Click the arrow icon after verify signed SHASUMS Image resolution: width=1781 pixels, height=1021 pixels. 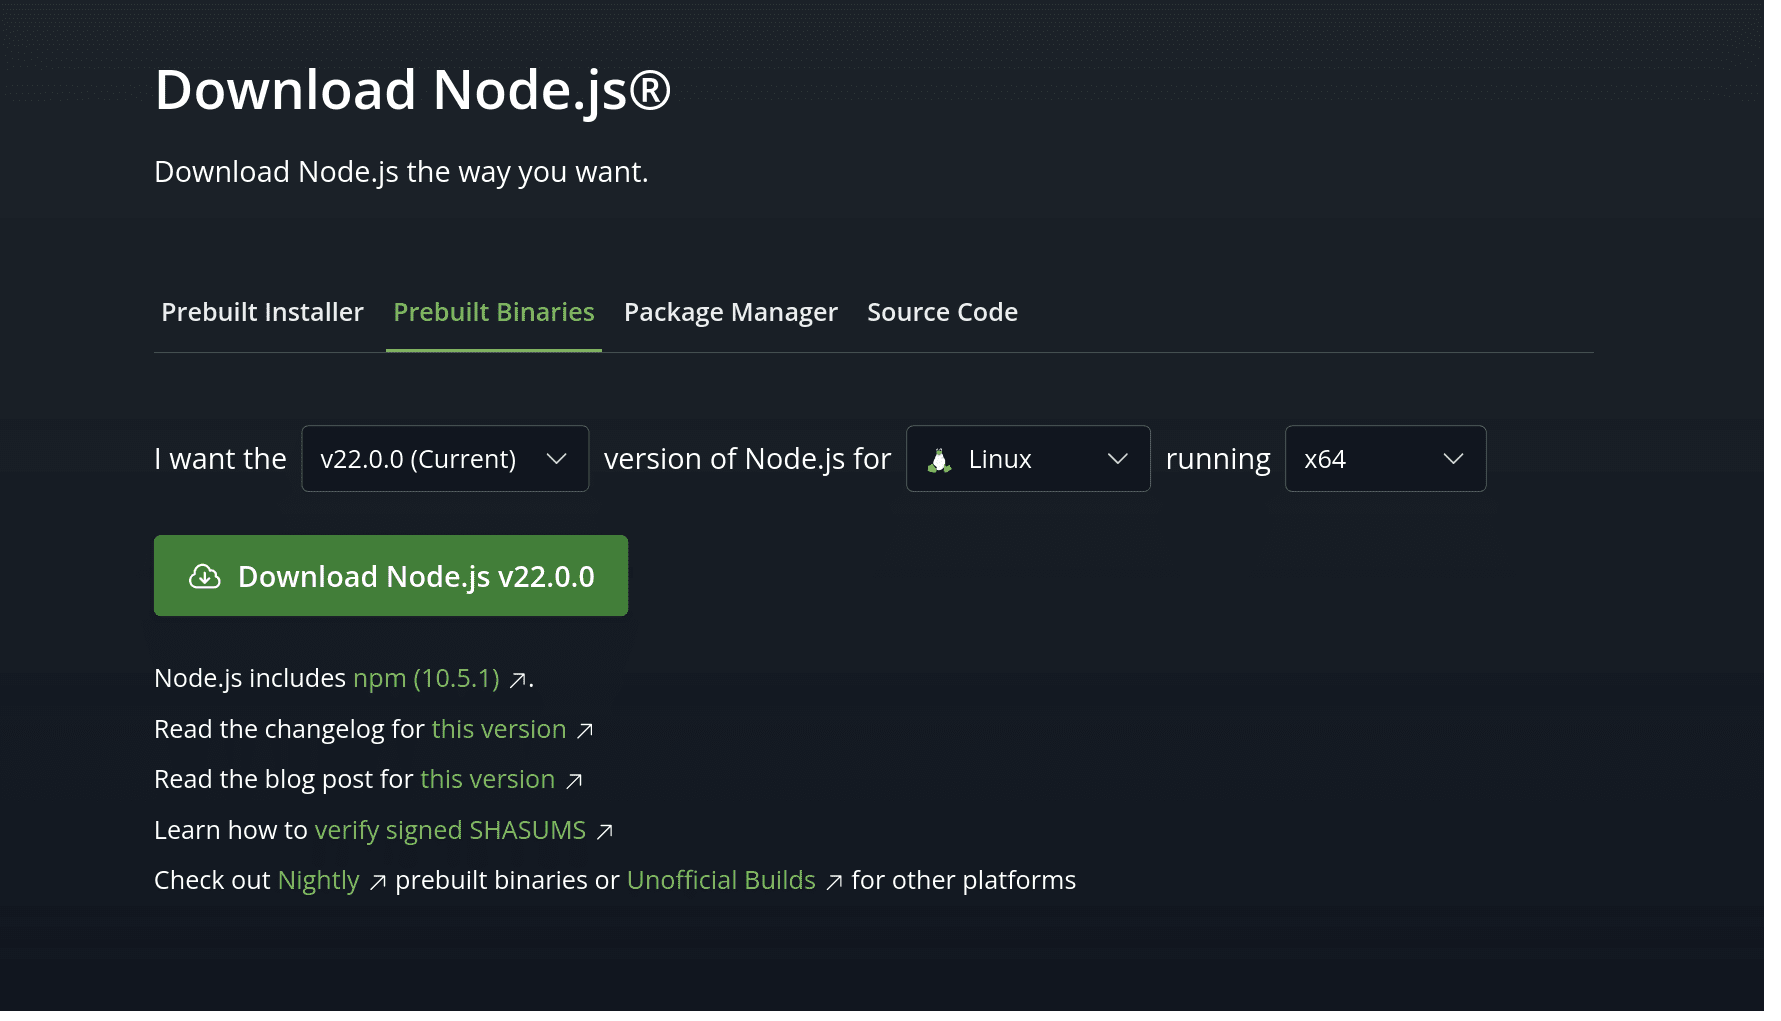tap(605, 832)
